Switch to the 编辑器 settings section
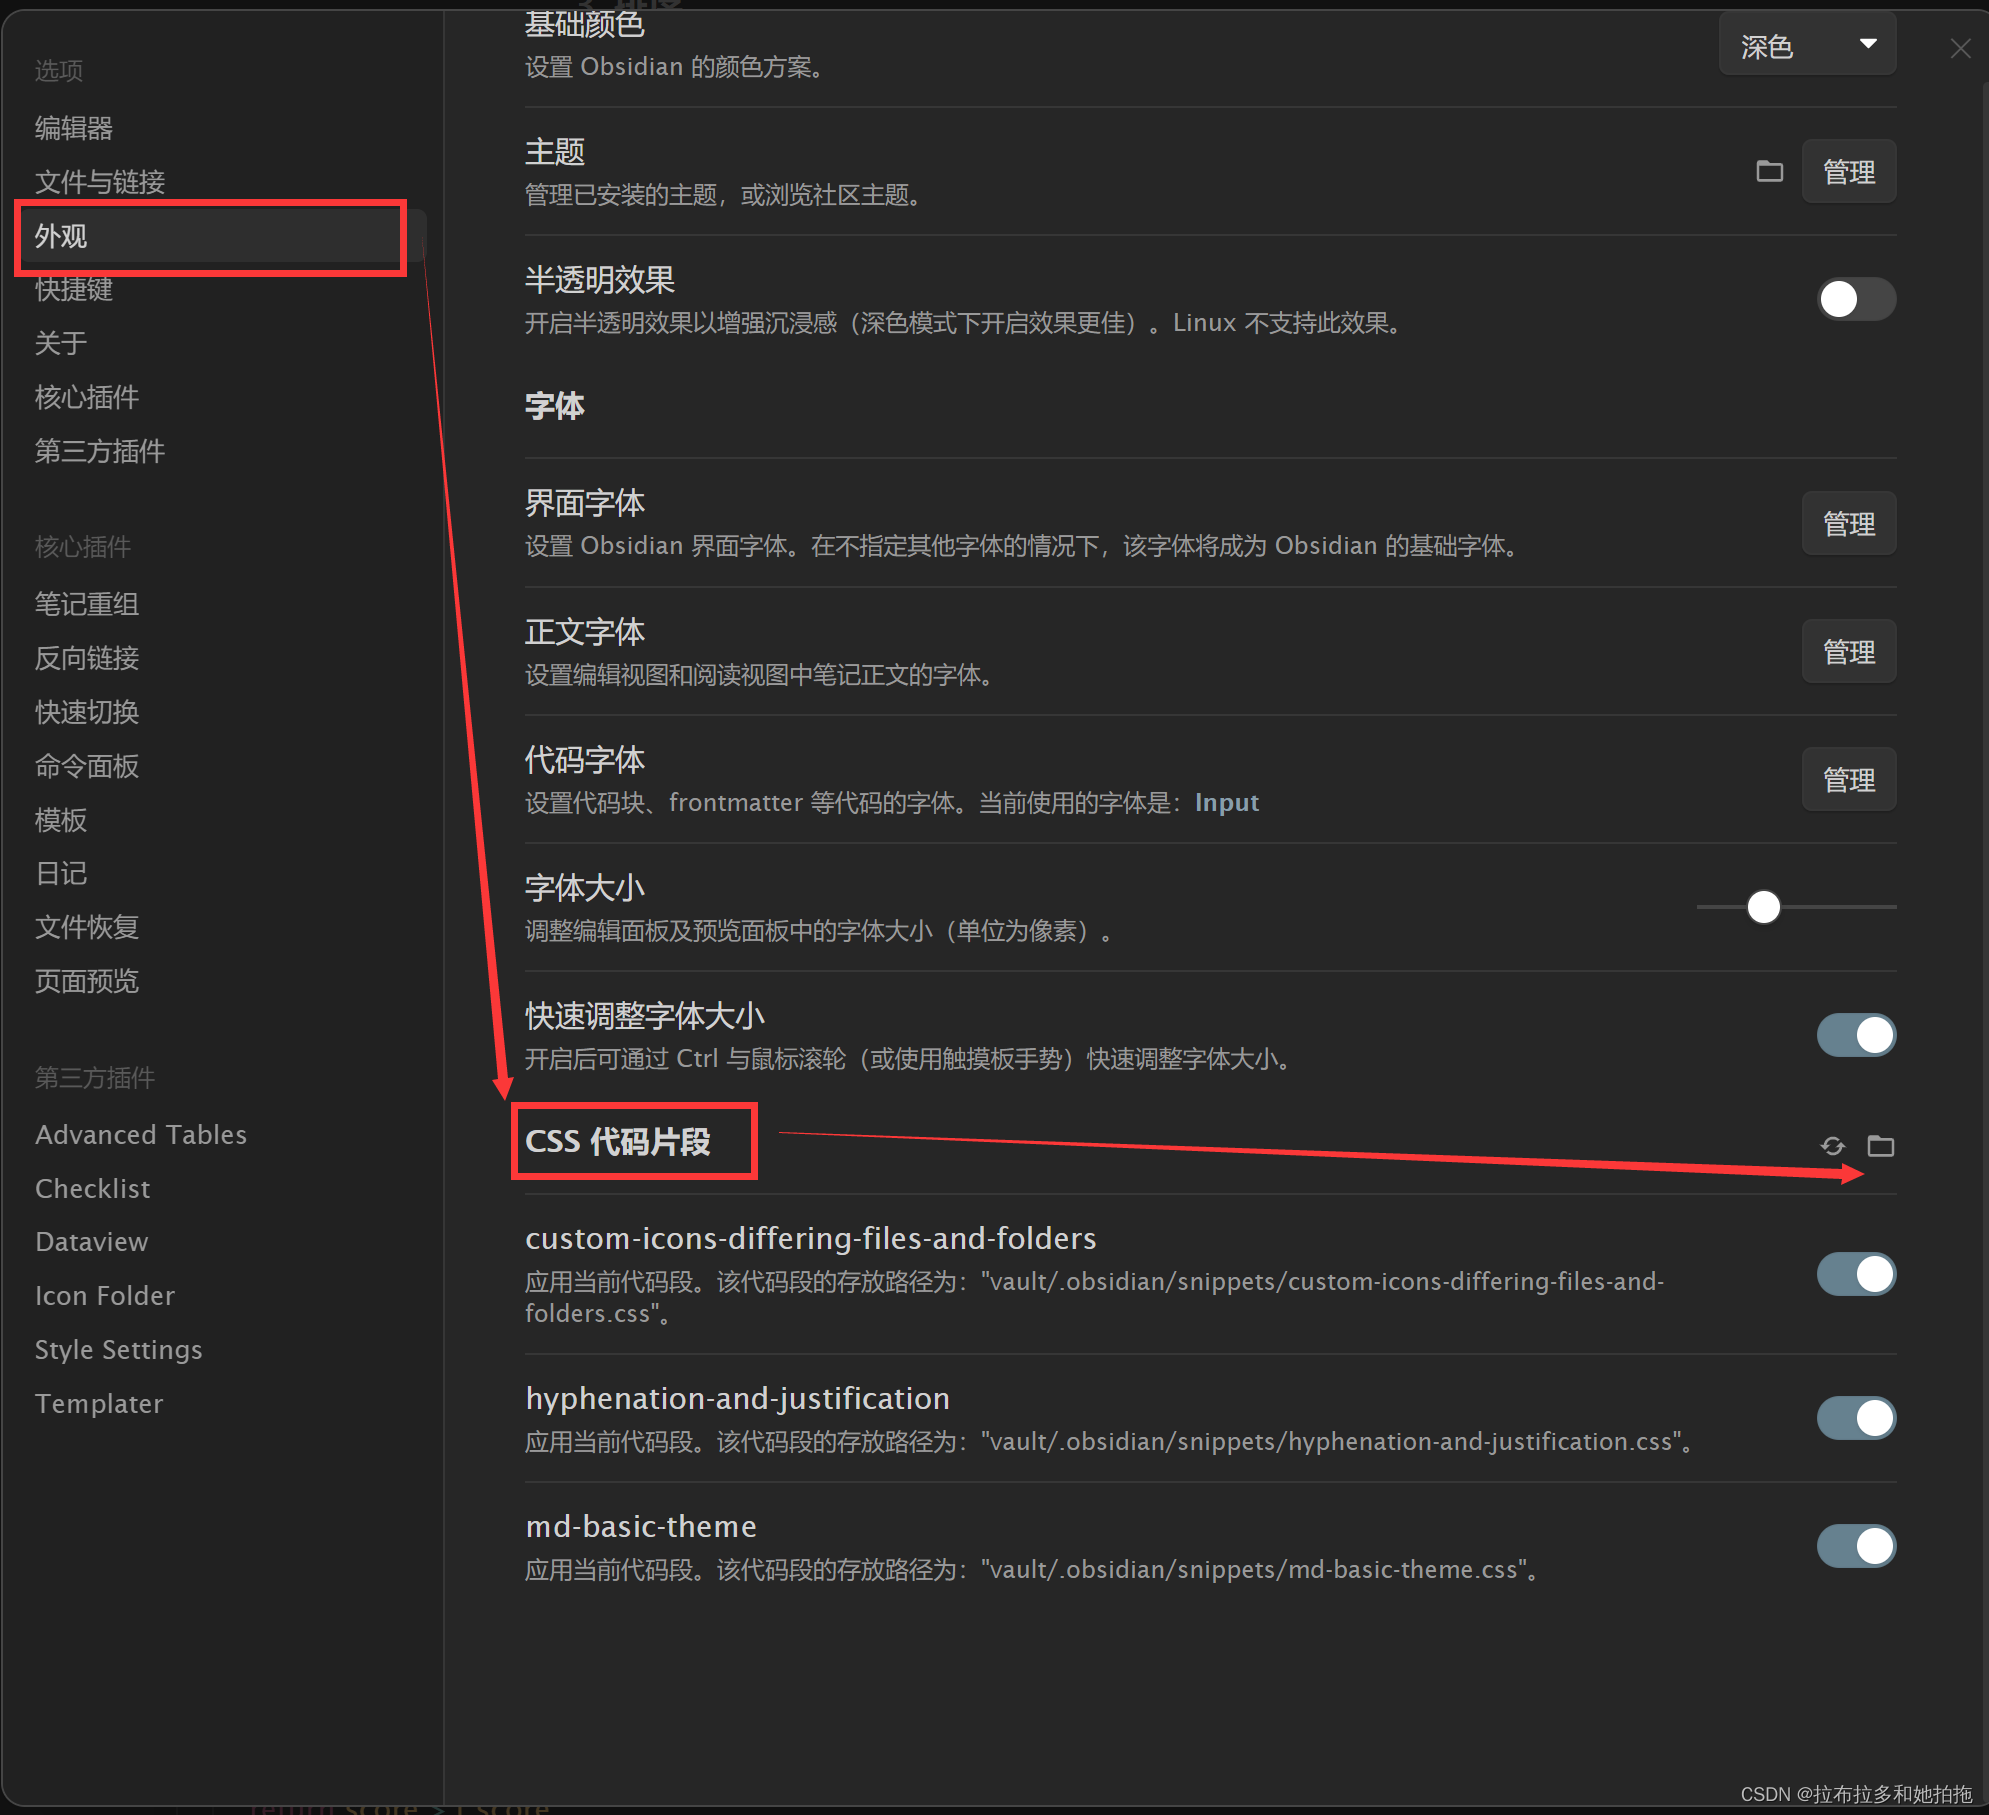Viewport: 1989px width, 1815px height. 73,126
